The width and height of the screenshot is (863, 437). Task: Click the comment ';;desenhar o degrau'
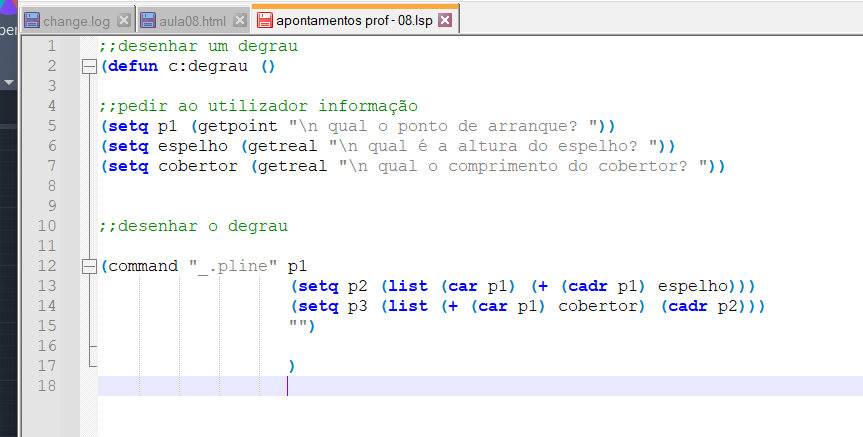point(194,226)
